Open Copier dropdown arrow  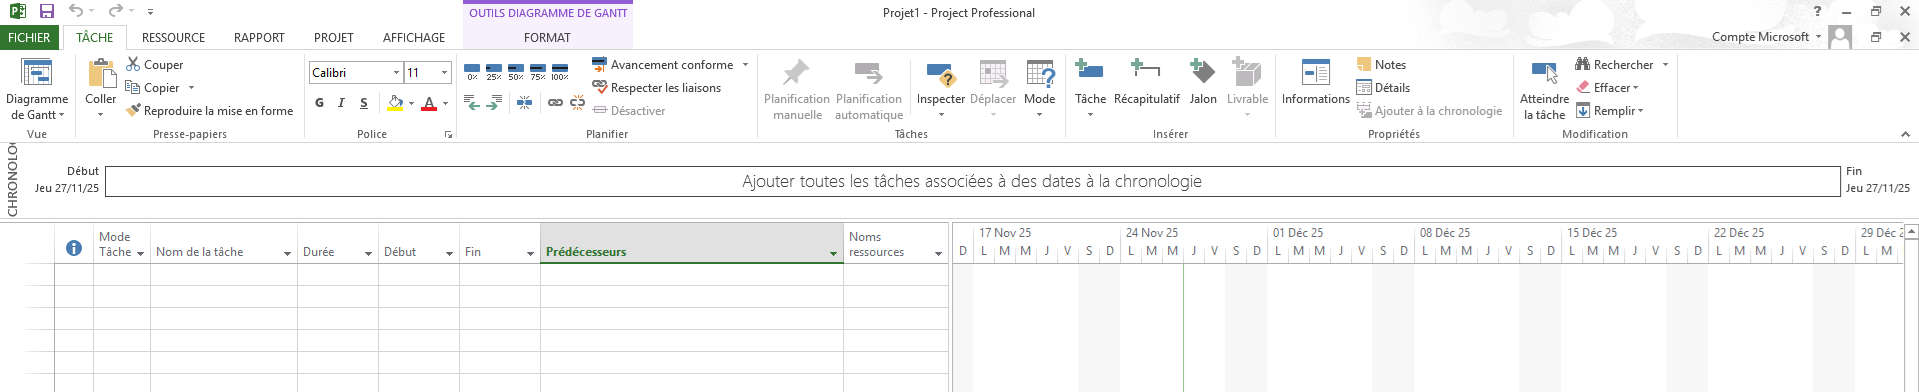[191, 87]
